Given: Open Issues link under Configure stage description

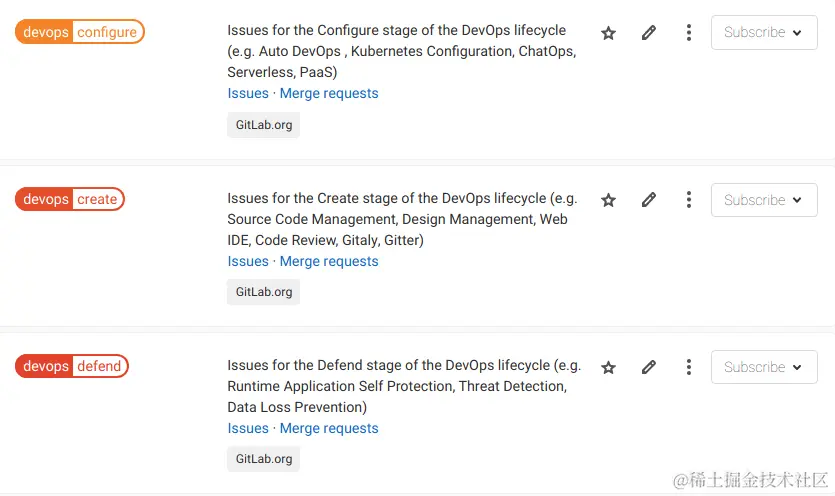Looking at the screenshot, I should pos(248,93).
